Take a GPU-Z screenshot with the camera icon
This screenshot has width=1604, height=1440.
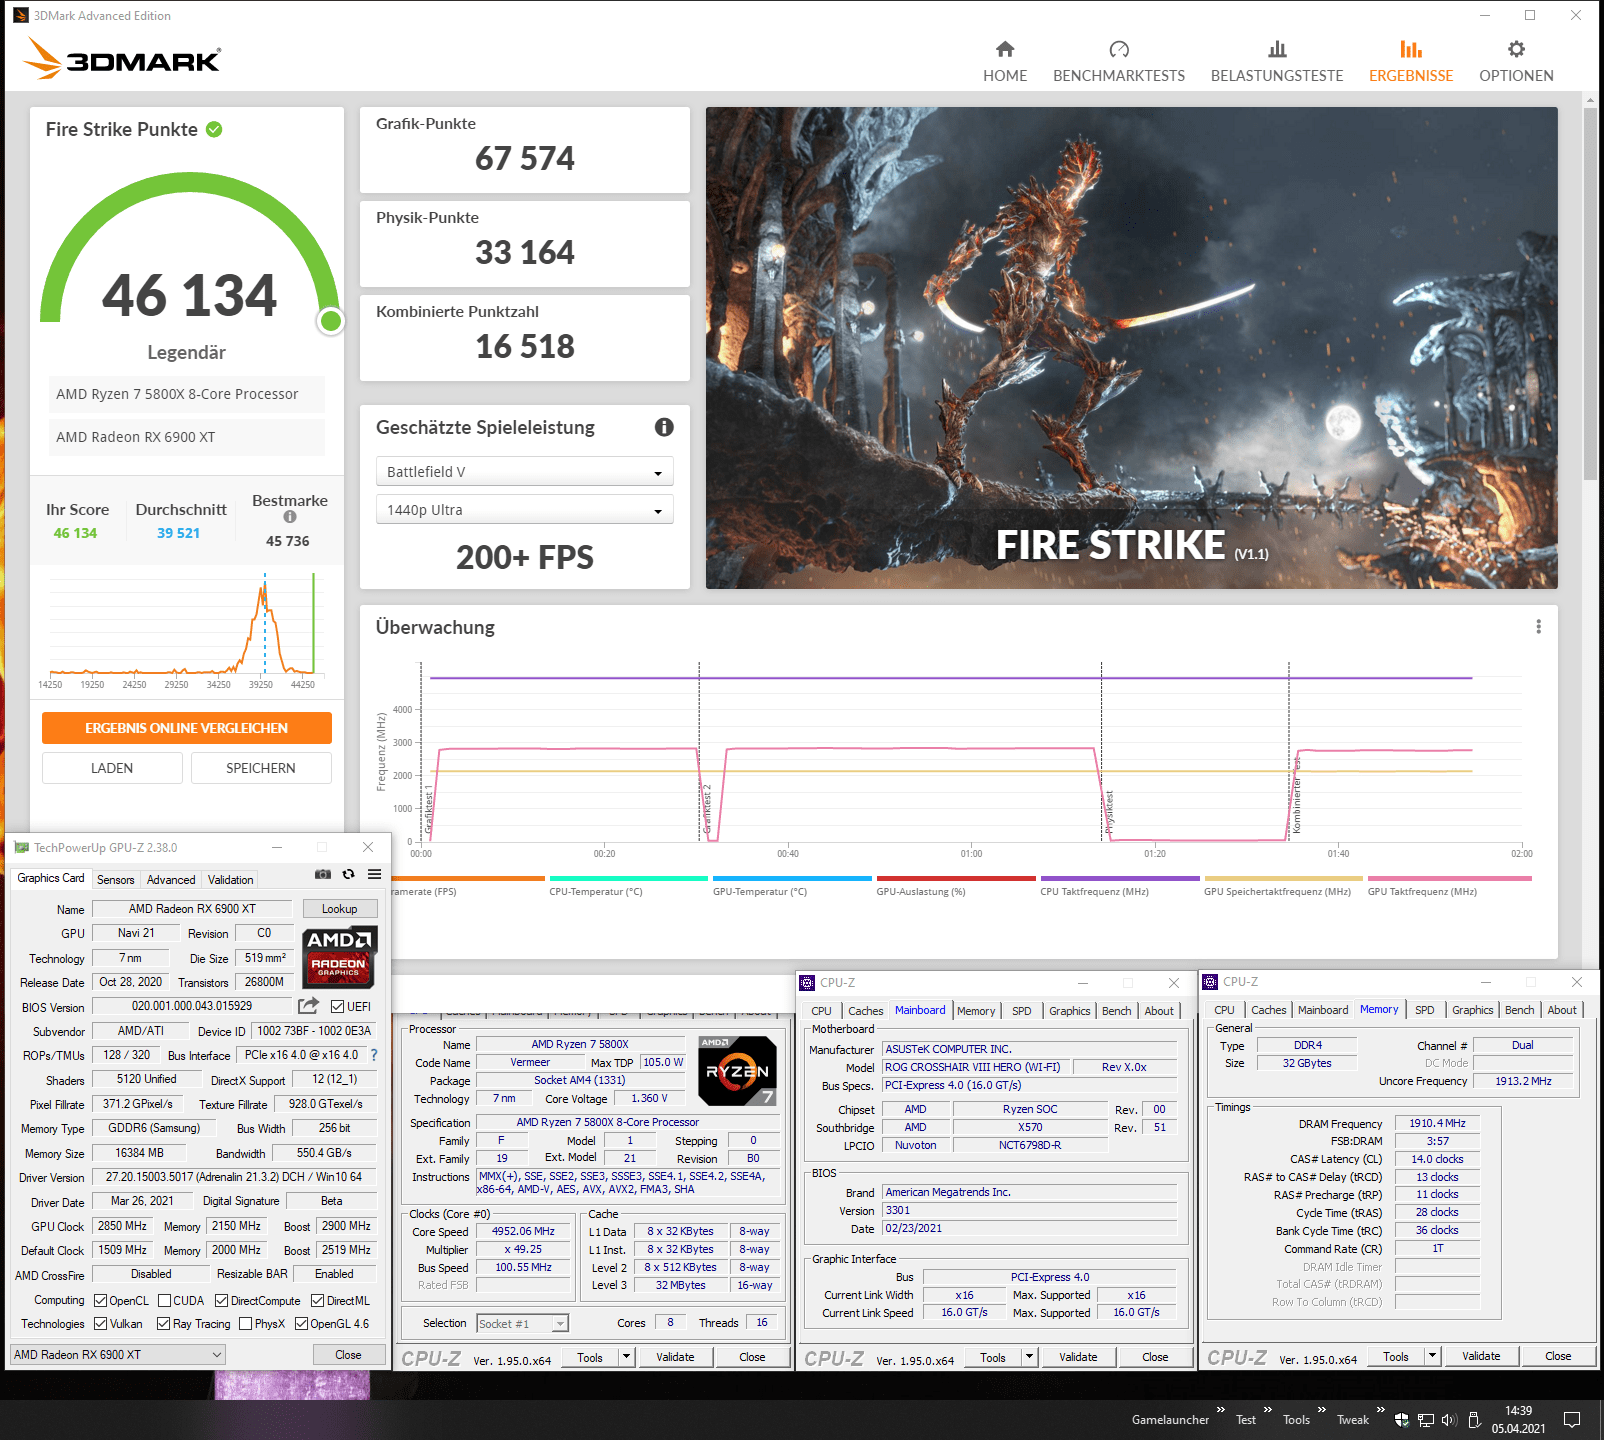pos(323,874)
